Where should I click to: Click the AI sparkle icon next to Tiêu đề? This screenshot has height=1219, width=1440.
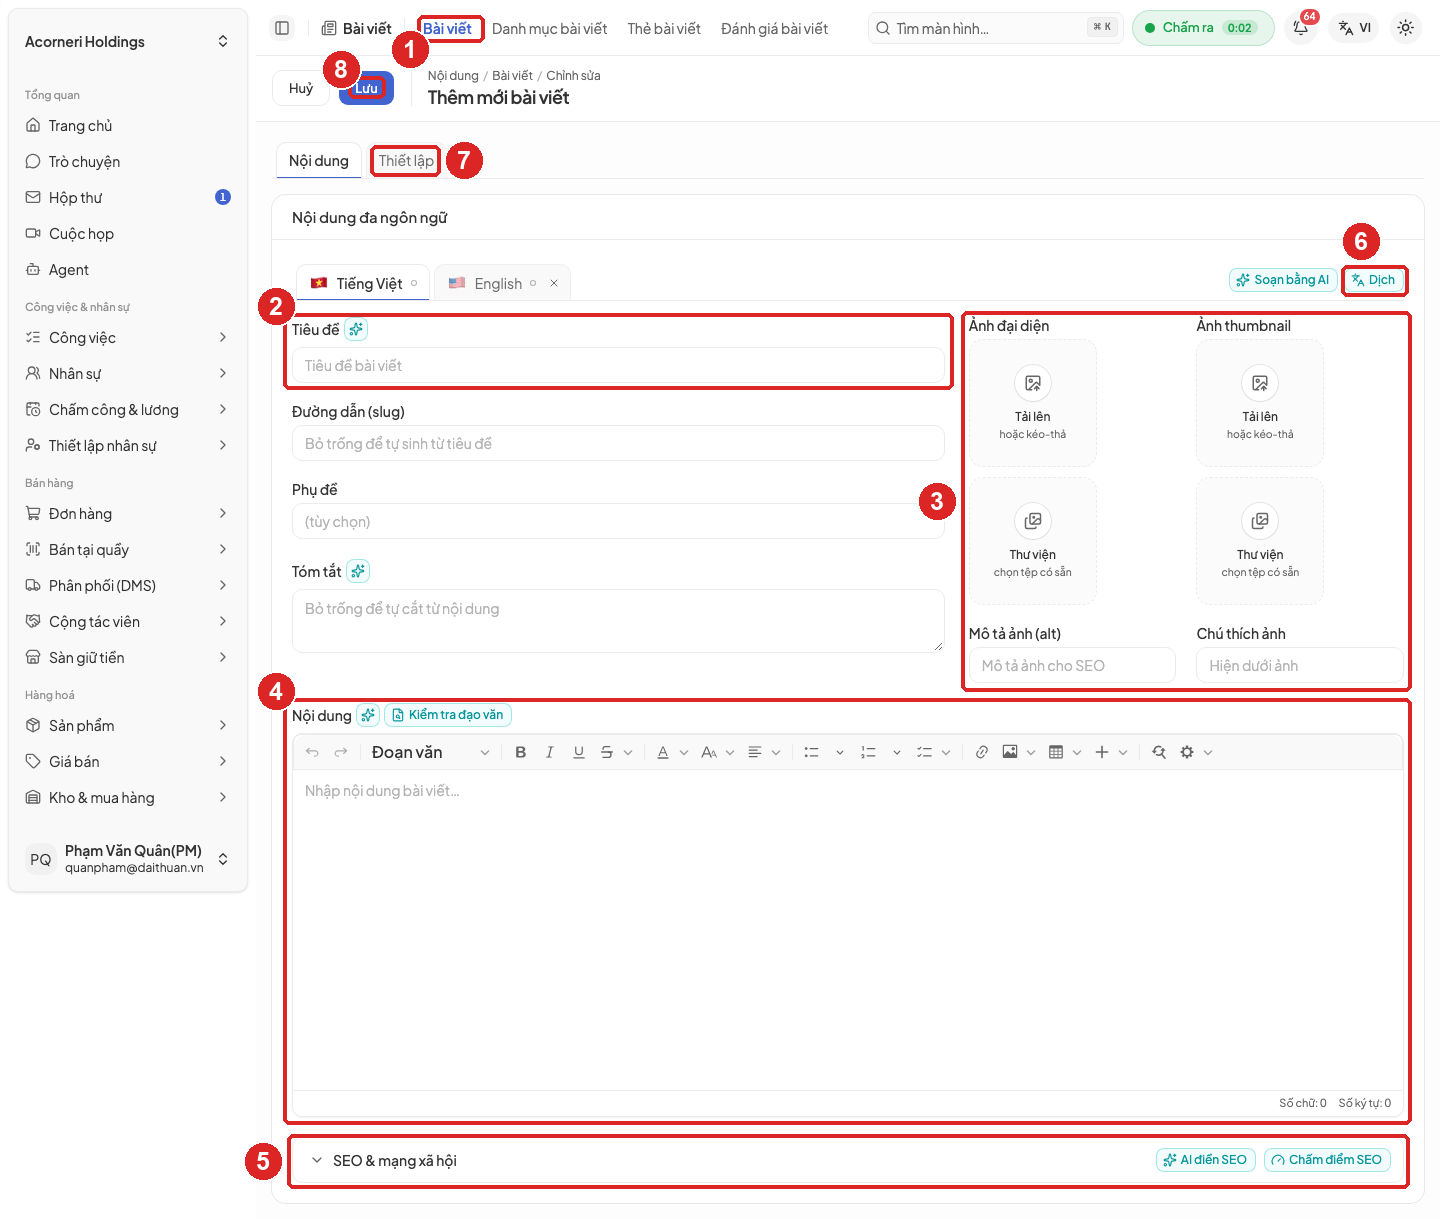pos(356,329)
